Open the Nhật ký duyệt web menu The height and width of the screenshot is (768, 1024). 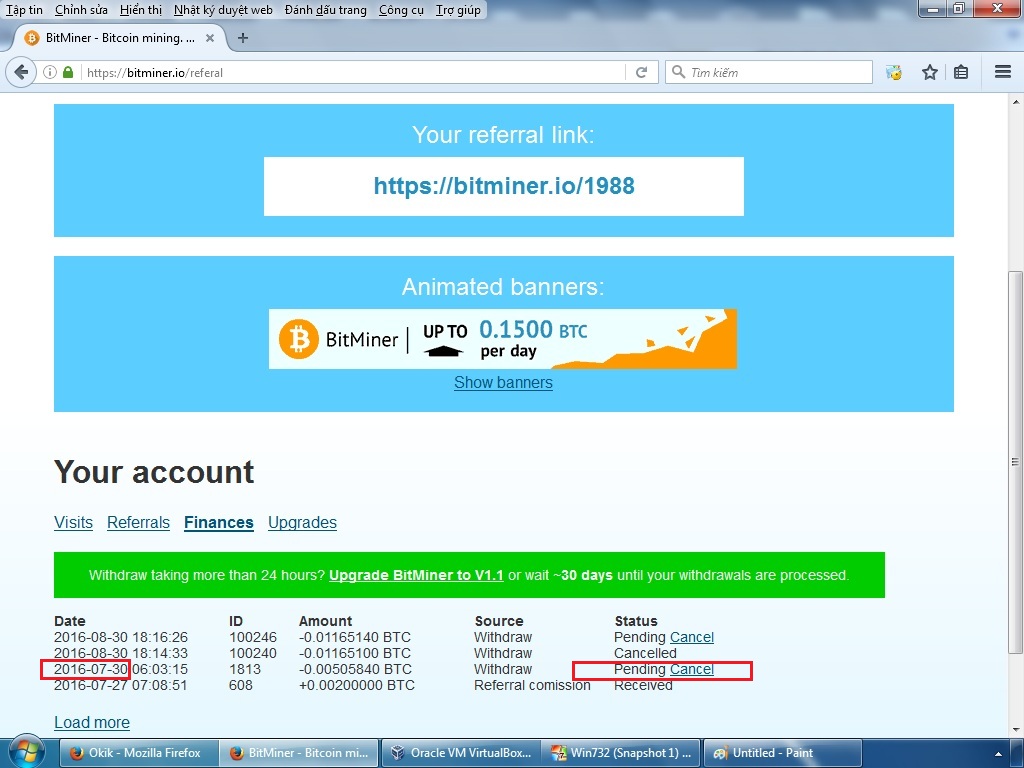tap(223, 10)
